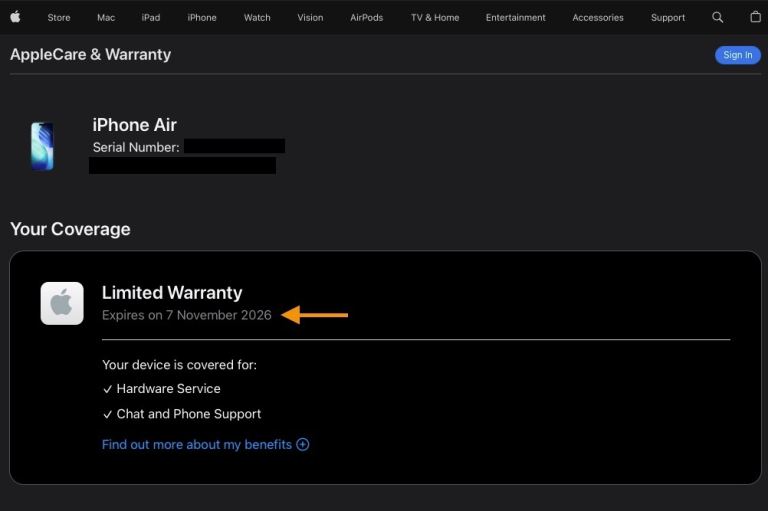Open the AirPods menu
The image size is (768, 511).
click(x=366, y=18)
